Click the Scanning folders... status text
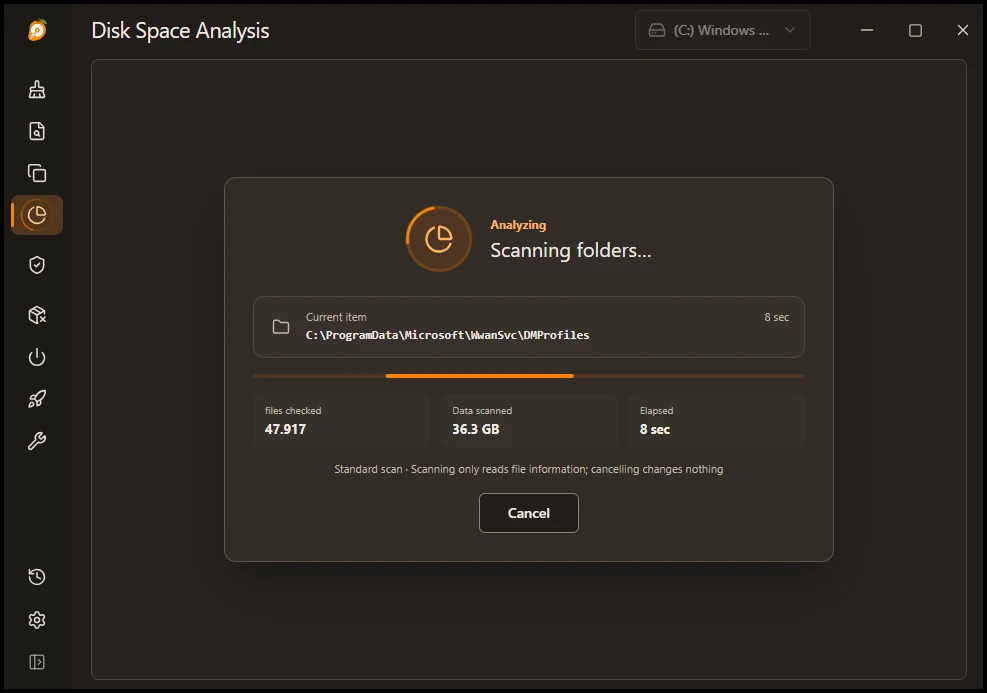Image resolution: width=987 pixels, height=693 pixels. (570, 251)
